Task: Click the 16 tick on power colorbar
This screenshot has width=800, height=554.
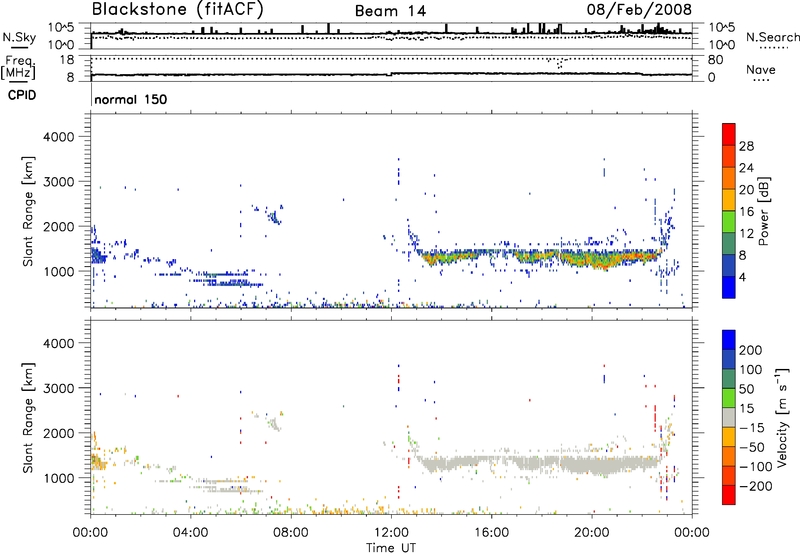Action: pos(746,212)
